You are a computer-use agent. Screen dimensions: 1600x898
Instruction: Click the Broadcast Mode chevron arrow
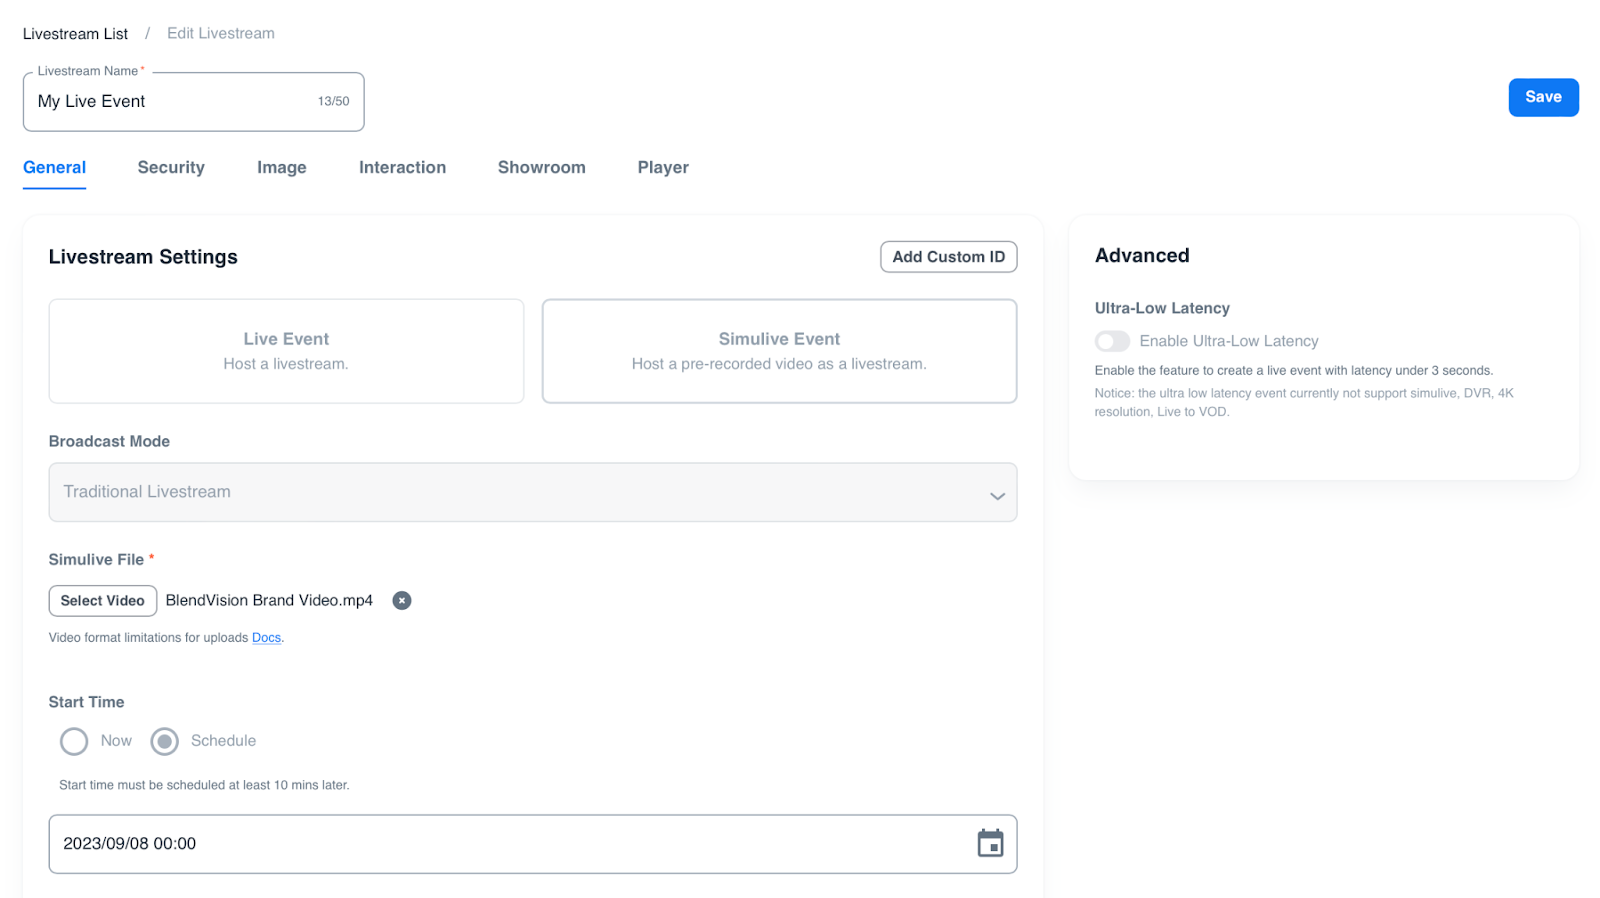(x=997, y=495)
